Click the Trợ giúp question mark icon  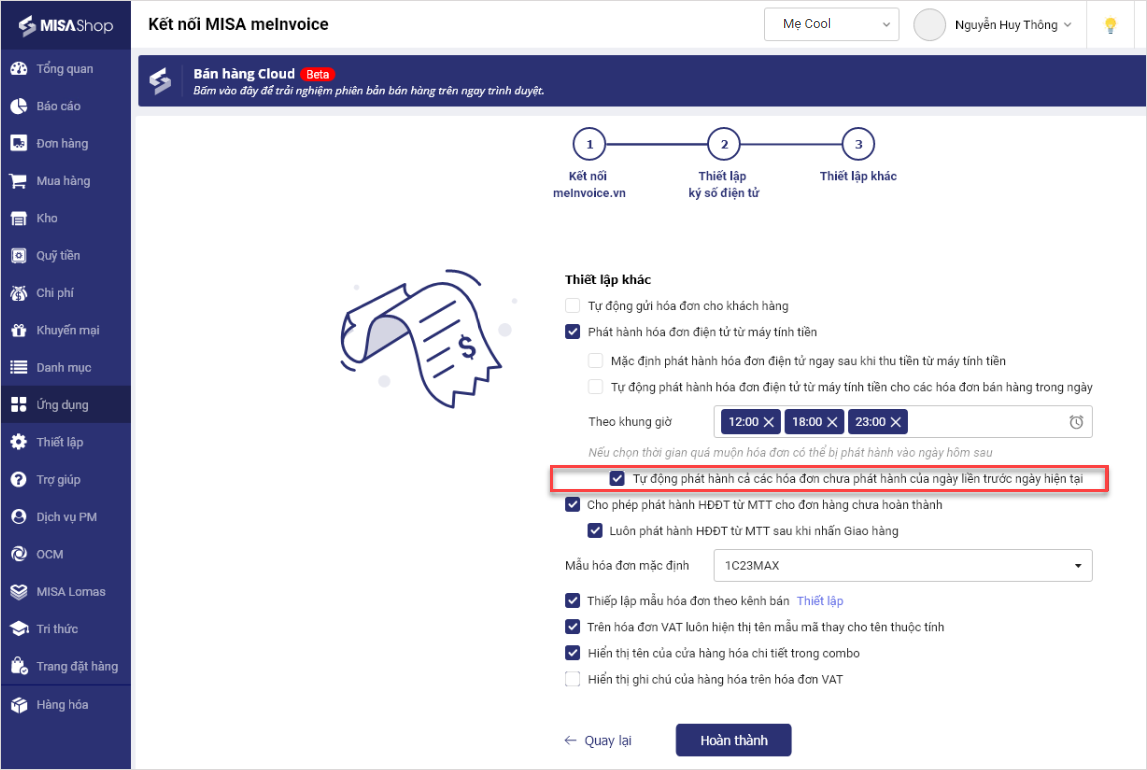(x=18, y=479)
